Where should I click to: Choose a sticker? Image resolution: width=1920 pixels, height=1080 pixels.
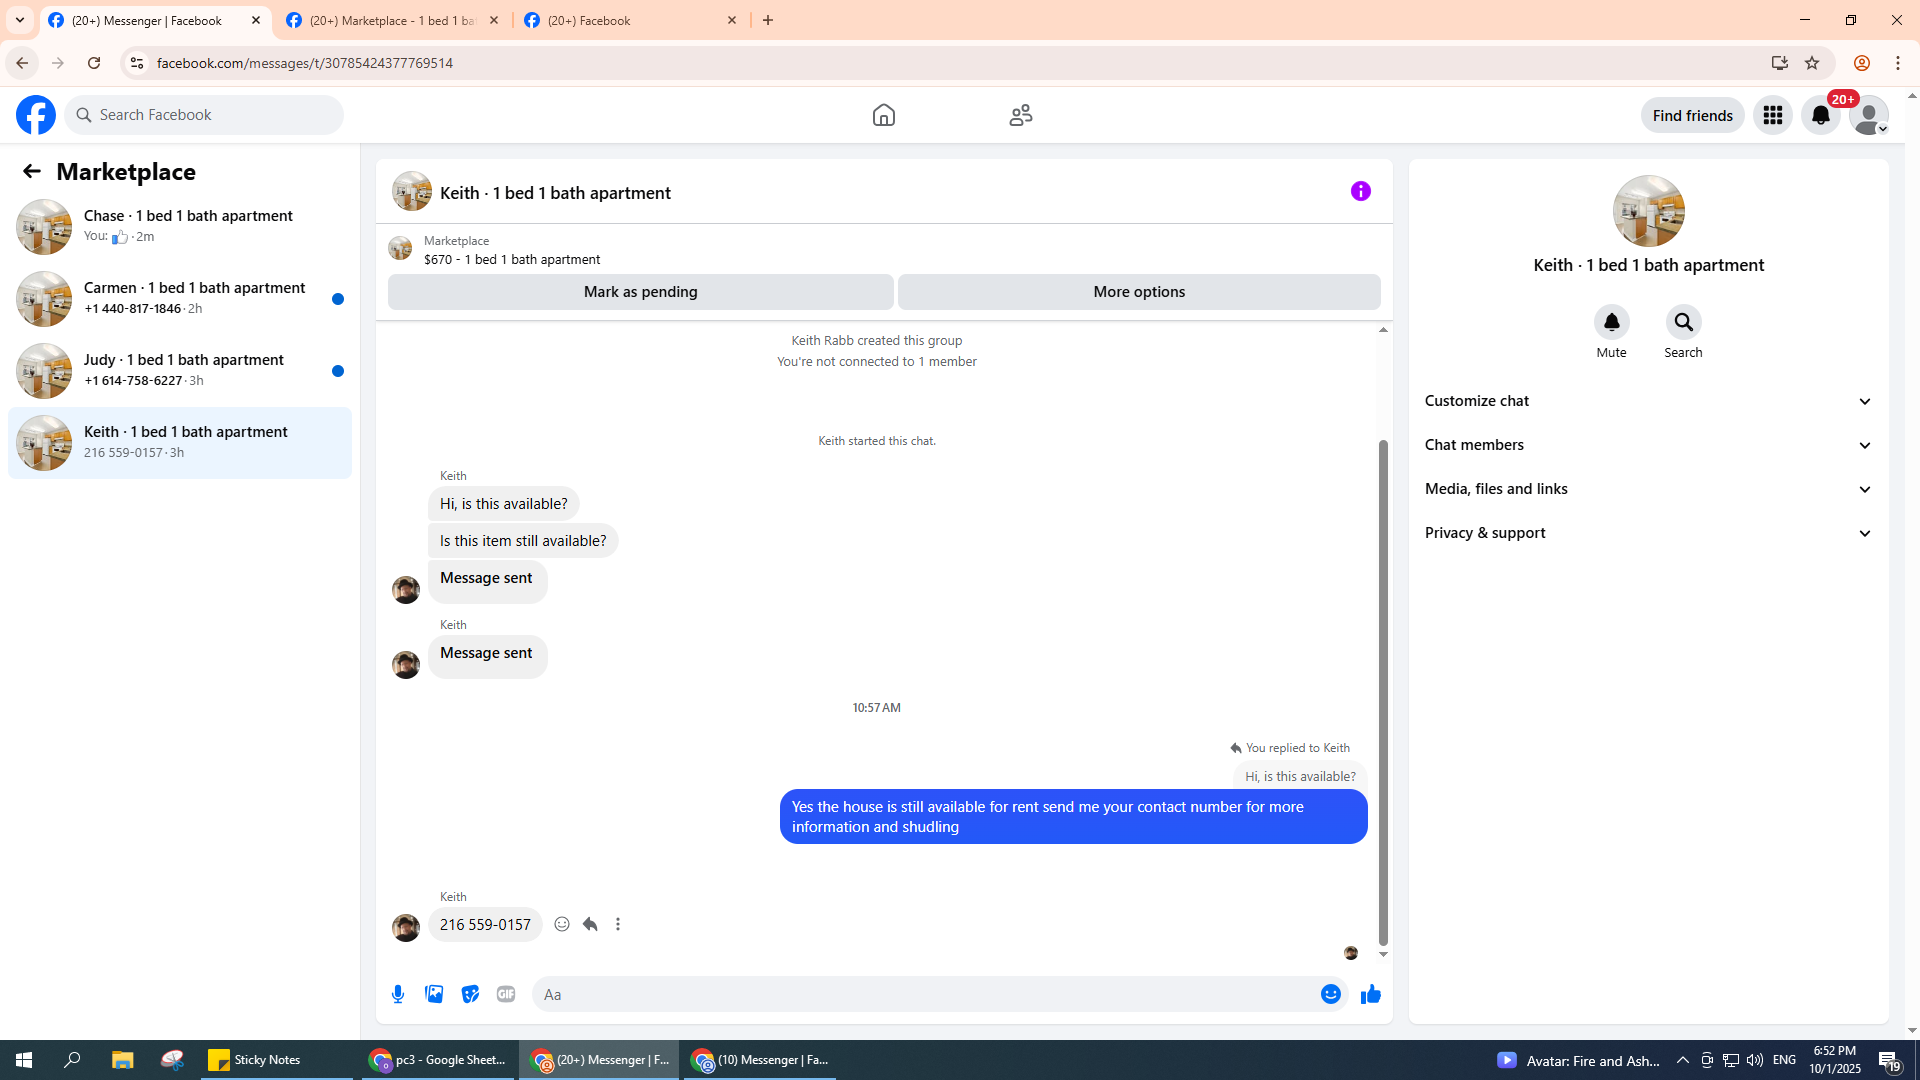point(470,994)
